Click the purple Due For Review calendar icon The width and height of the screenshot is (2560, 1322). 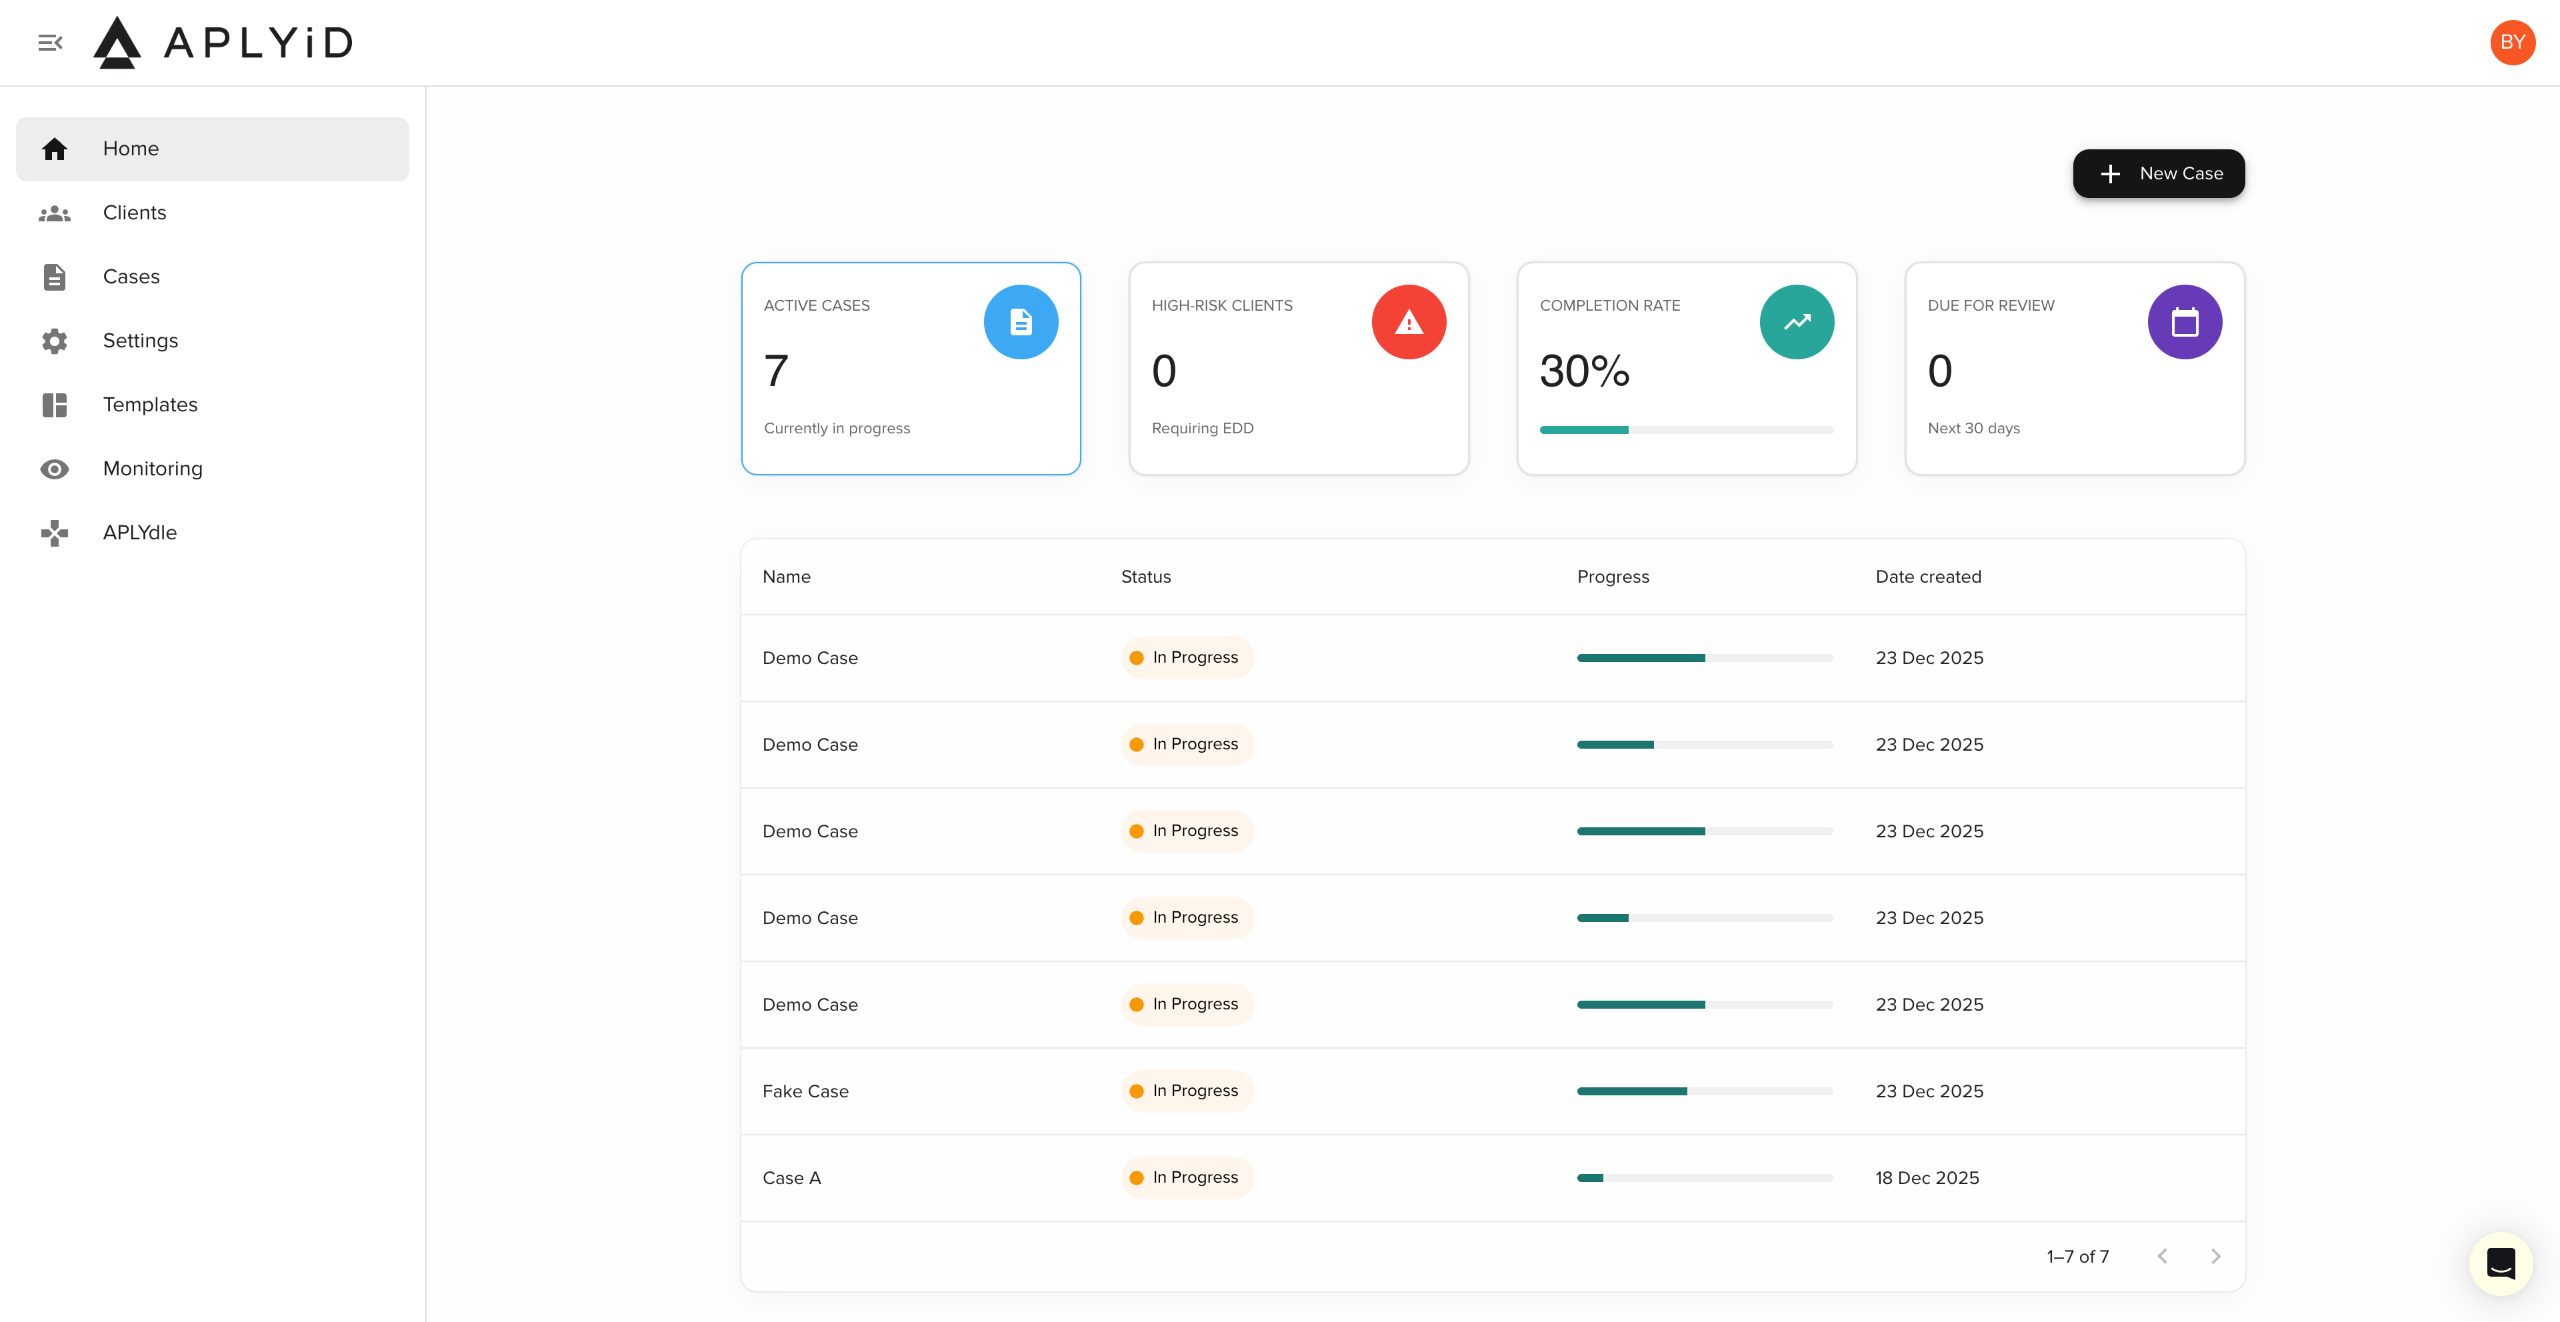point(2184,322)
